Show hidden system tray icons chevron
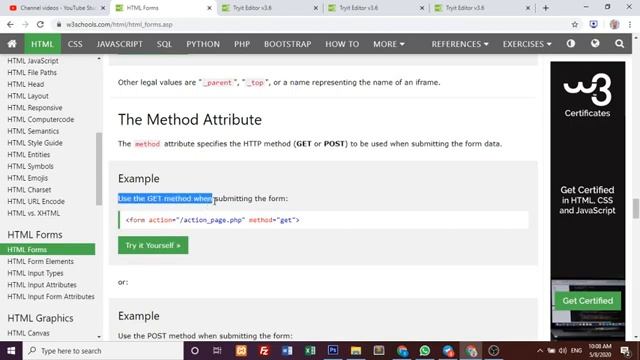The image size is (640, 360). (540, 351)
